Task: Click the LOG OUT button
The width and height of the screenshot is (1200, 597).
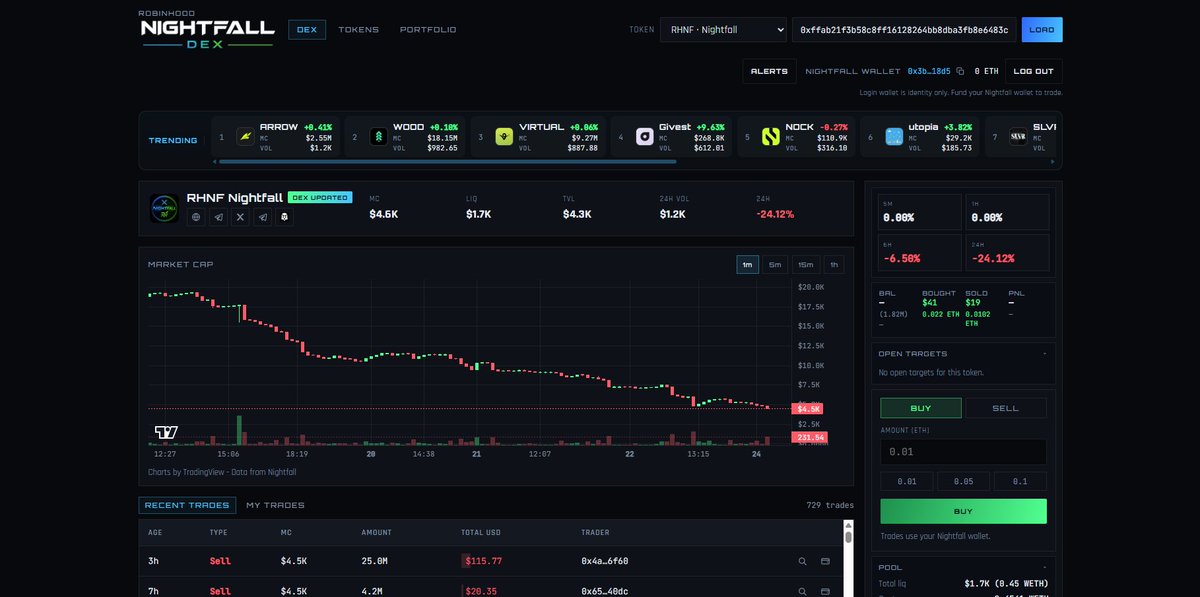Action: coord(1034,71)
